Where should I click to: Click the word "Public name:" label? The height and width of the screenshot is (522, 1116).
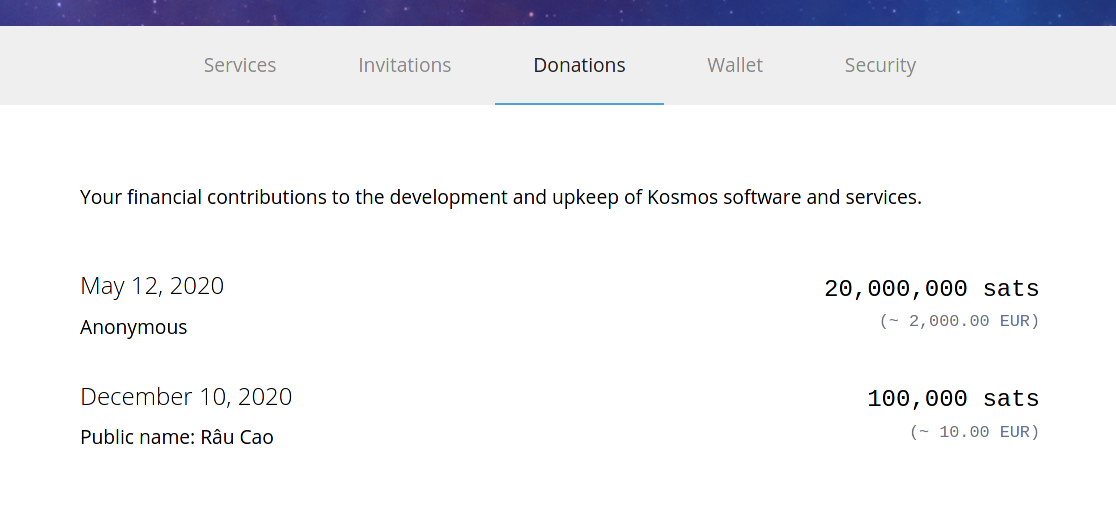137,437
